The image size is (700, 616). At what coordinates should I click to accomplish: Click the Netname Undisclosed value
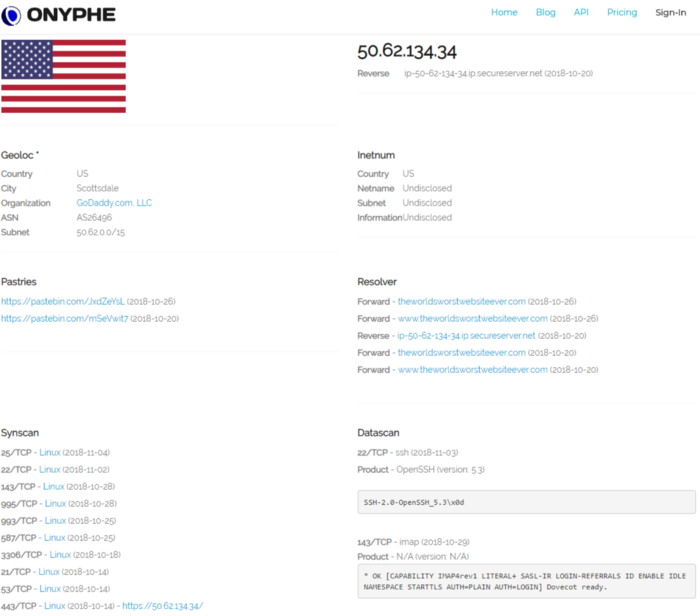pos(427,188)
